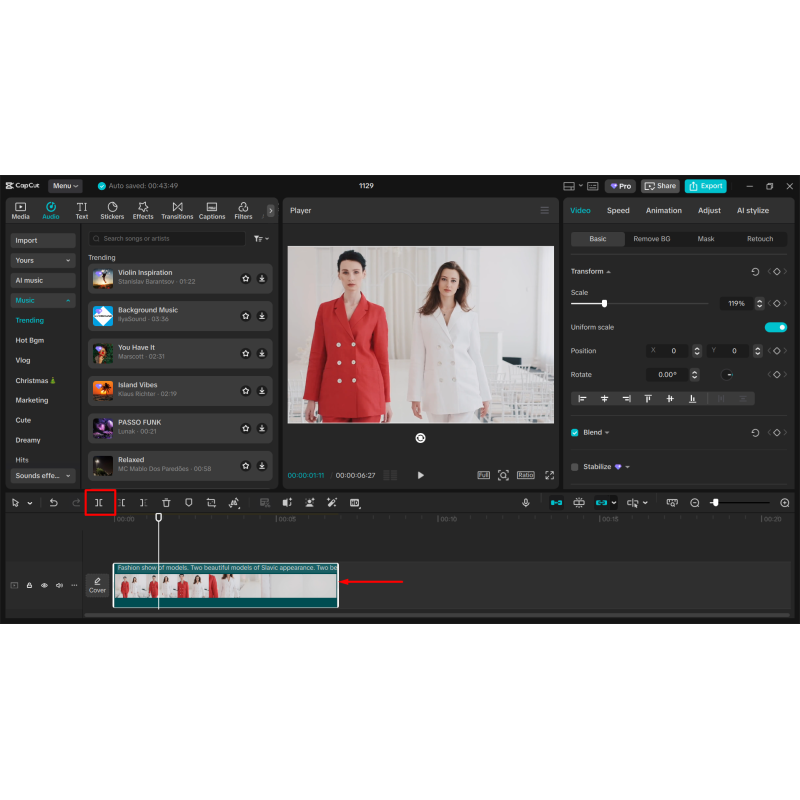Download the Violin Inspiration track
This screenshot has width=800, height=800.
(262, 279)
